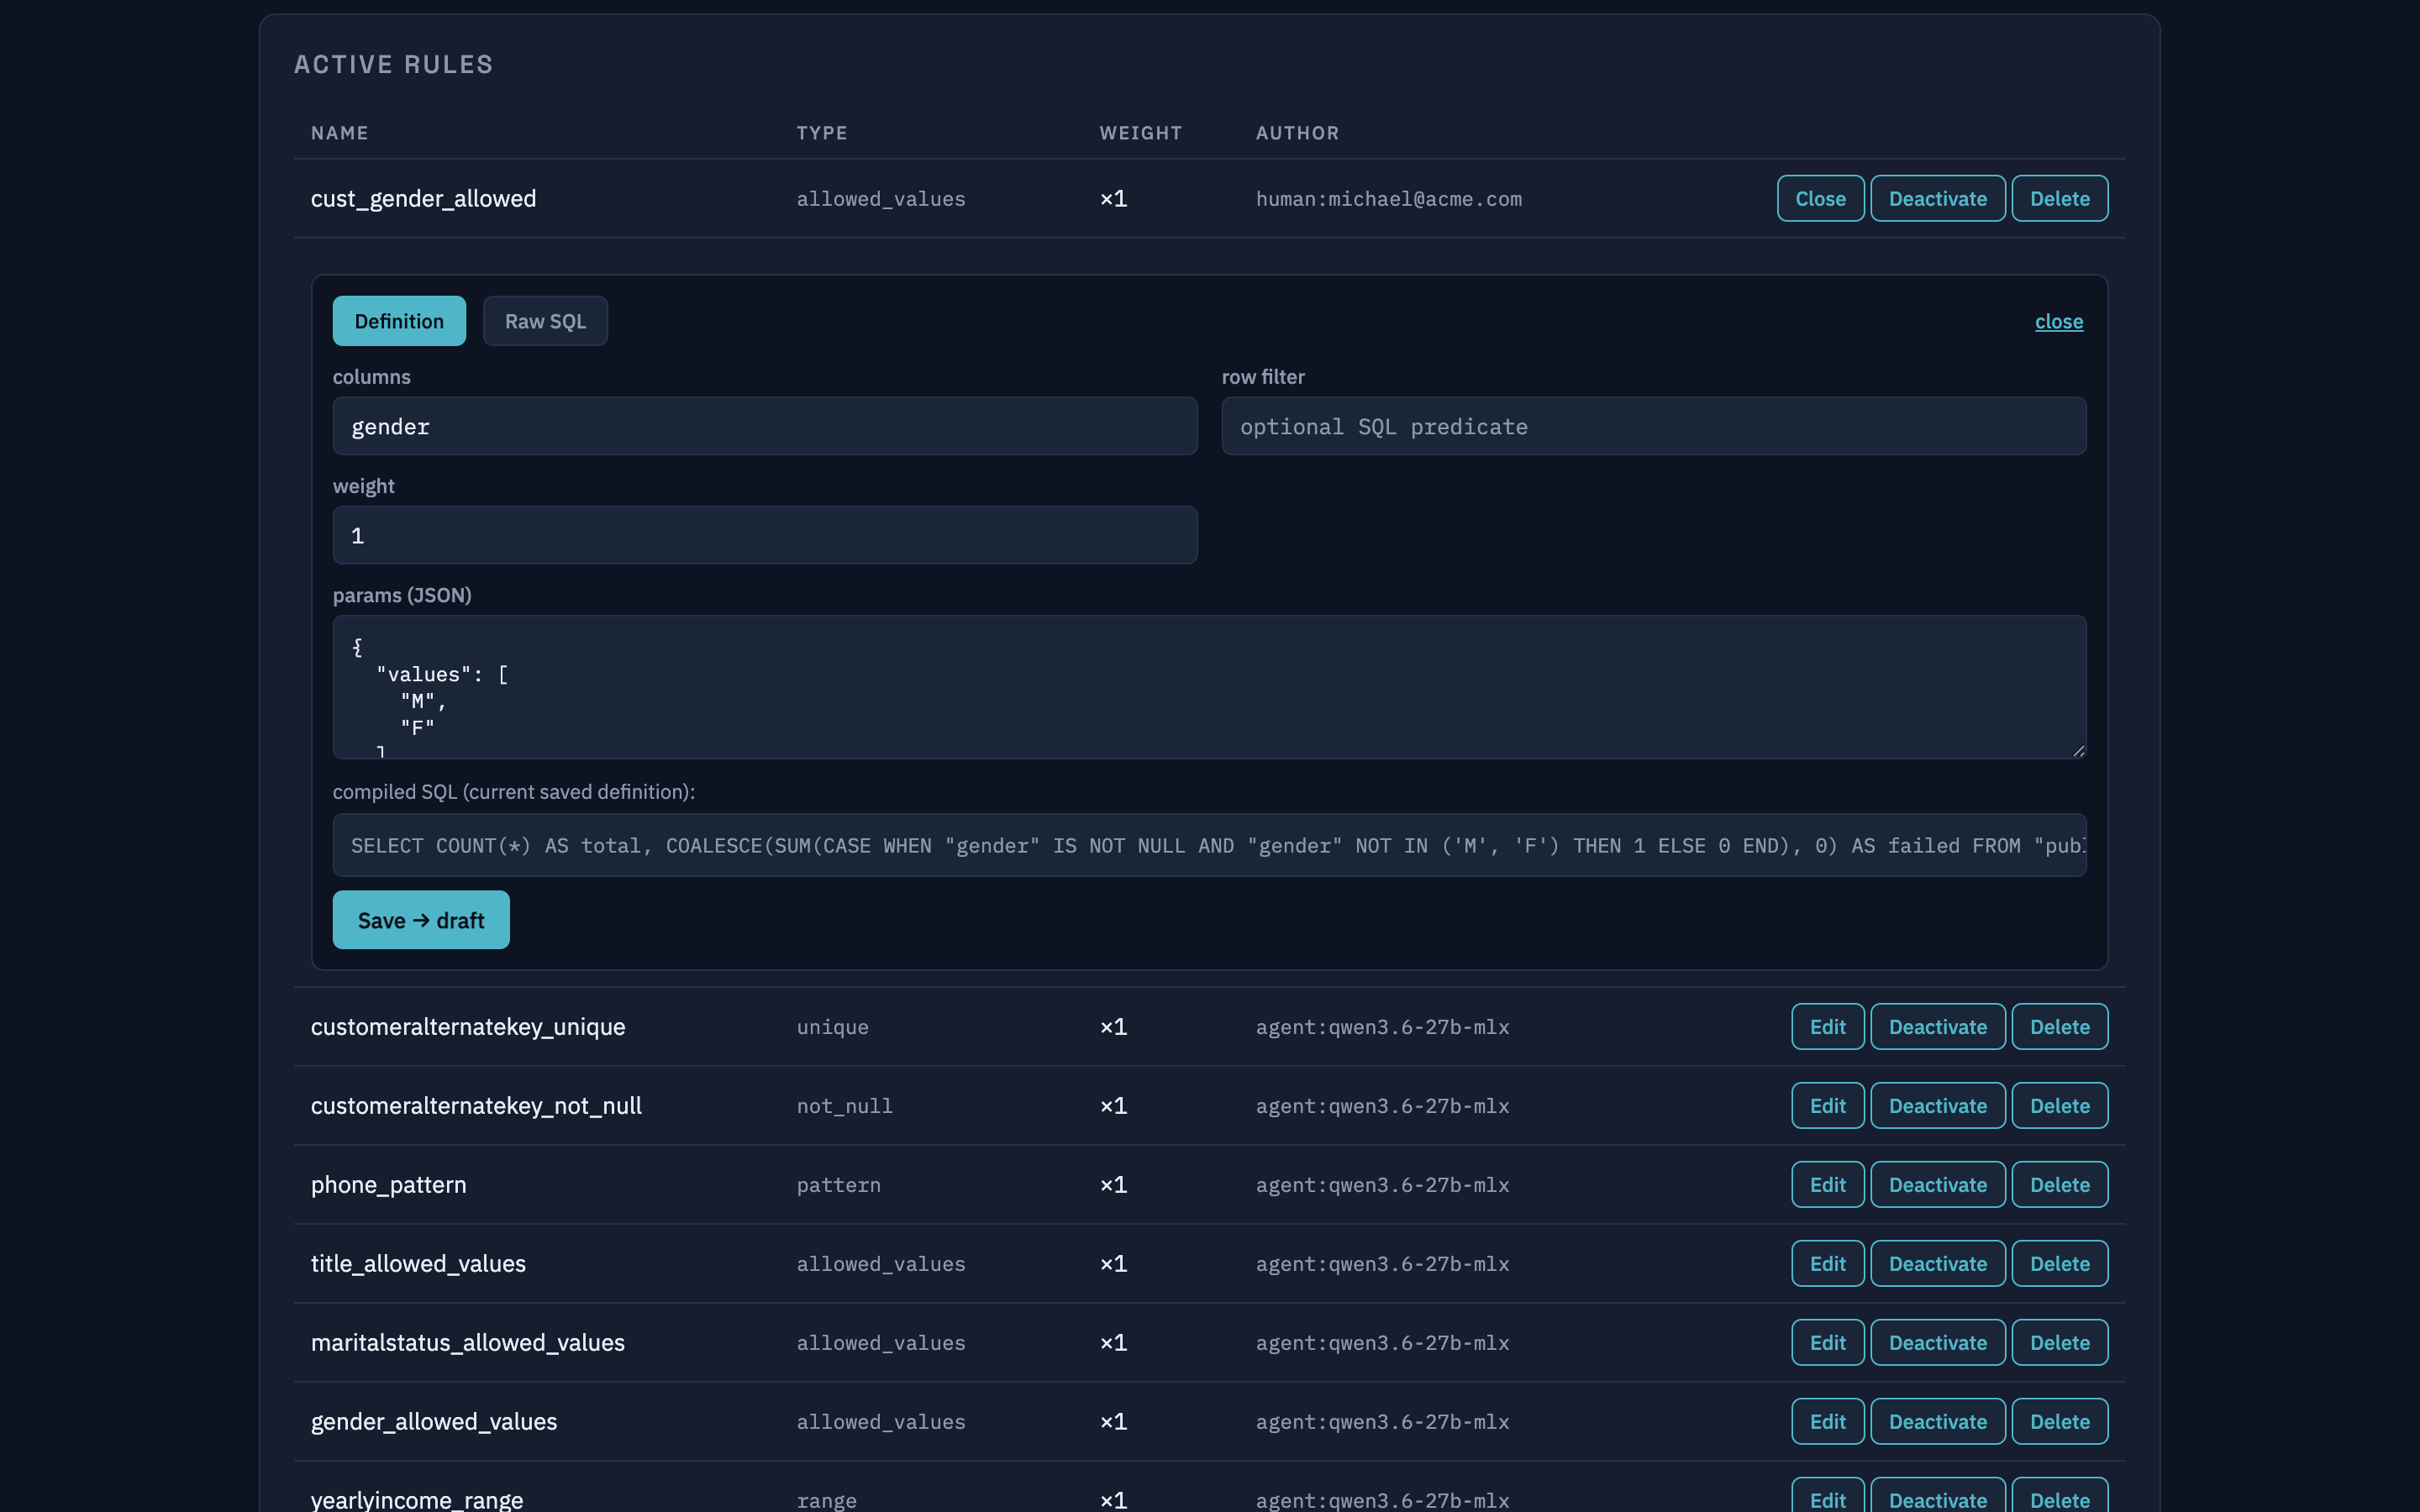Focus the columns input containing gender
Image resolution: width=2420 pixels, height=1512 pixels.
tap(765, 426)
